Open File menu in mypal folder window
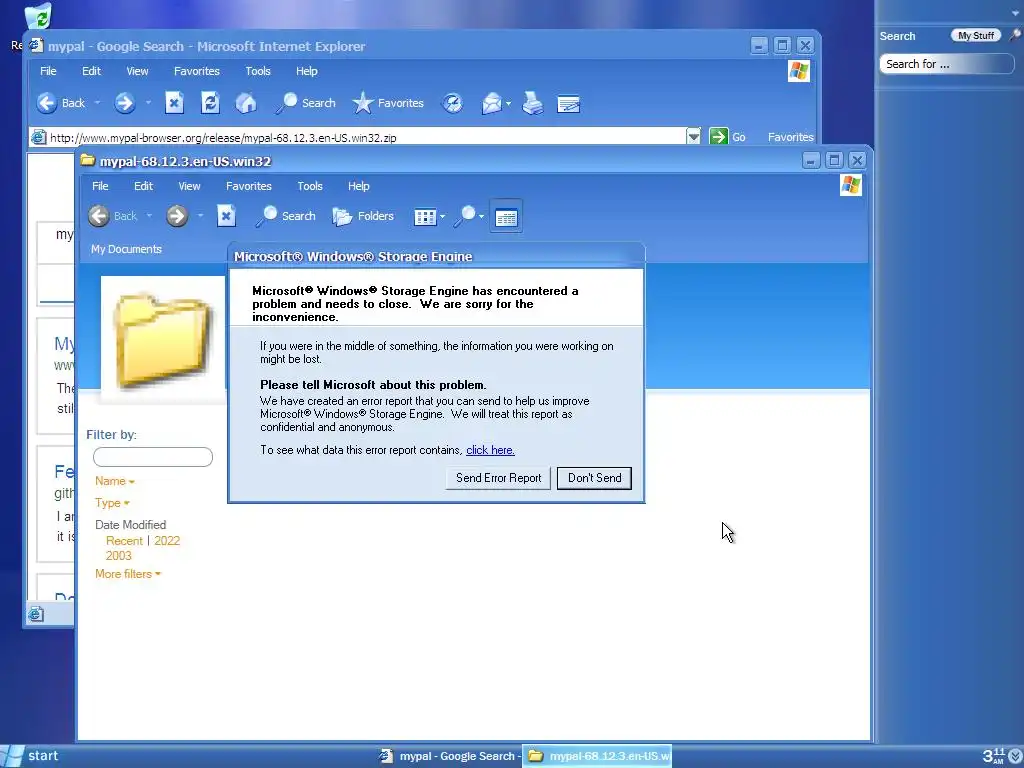The width and height of the screenshot is (1024, 768). tap(100, 186)
